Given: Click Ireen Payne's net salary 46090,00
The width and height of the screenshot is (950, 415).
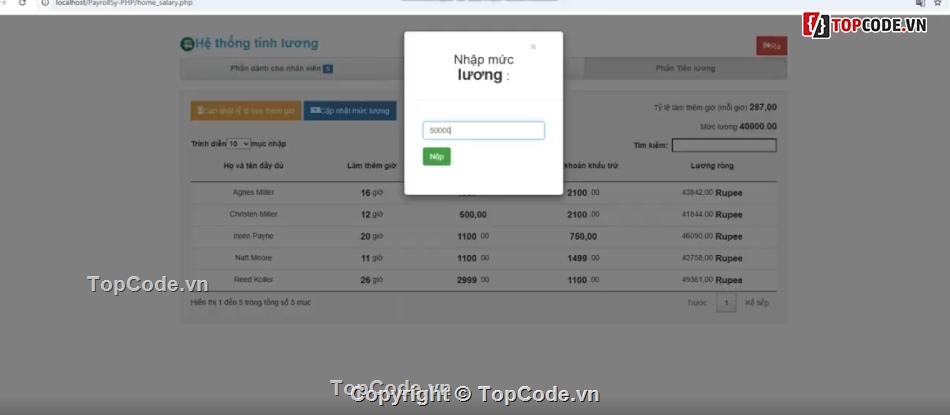Looking at the screenshot, I should point(697,236).
